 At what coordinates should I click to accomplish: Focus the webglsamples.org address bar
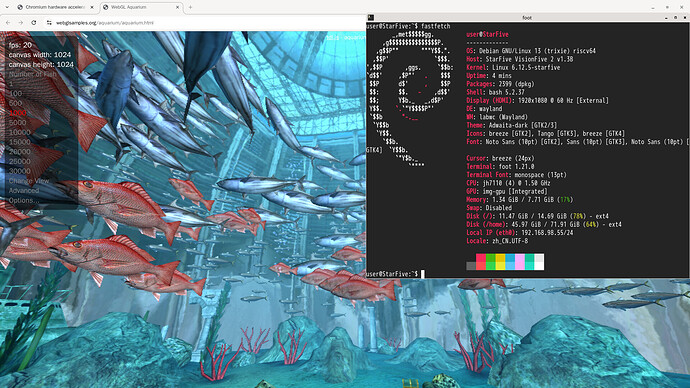(105, 22)
